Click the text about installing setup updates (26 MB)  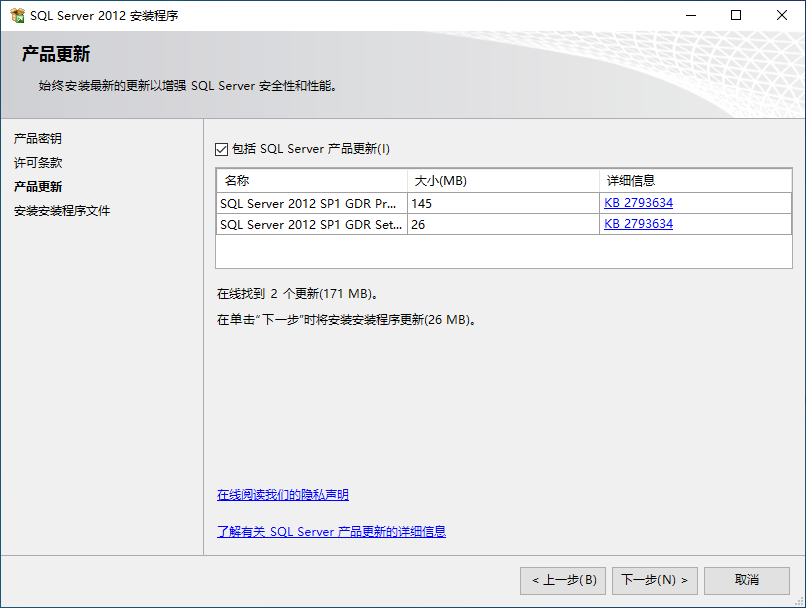click(x=346, y=320)
